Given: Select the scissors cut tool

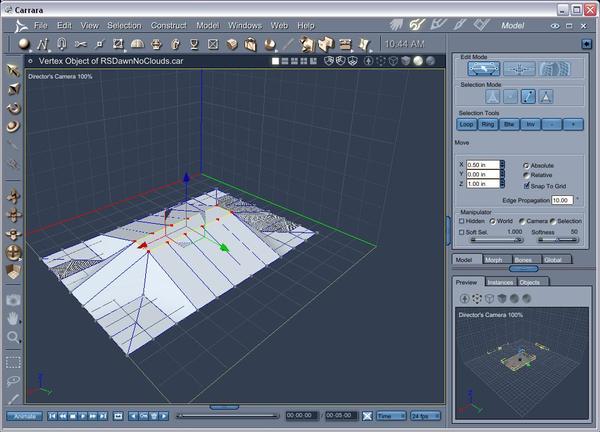Looking at the screenshot, I should 80,44.
